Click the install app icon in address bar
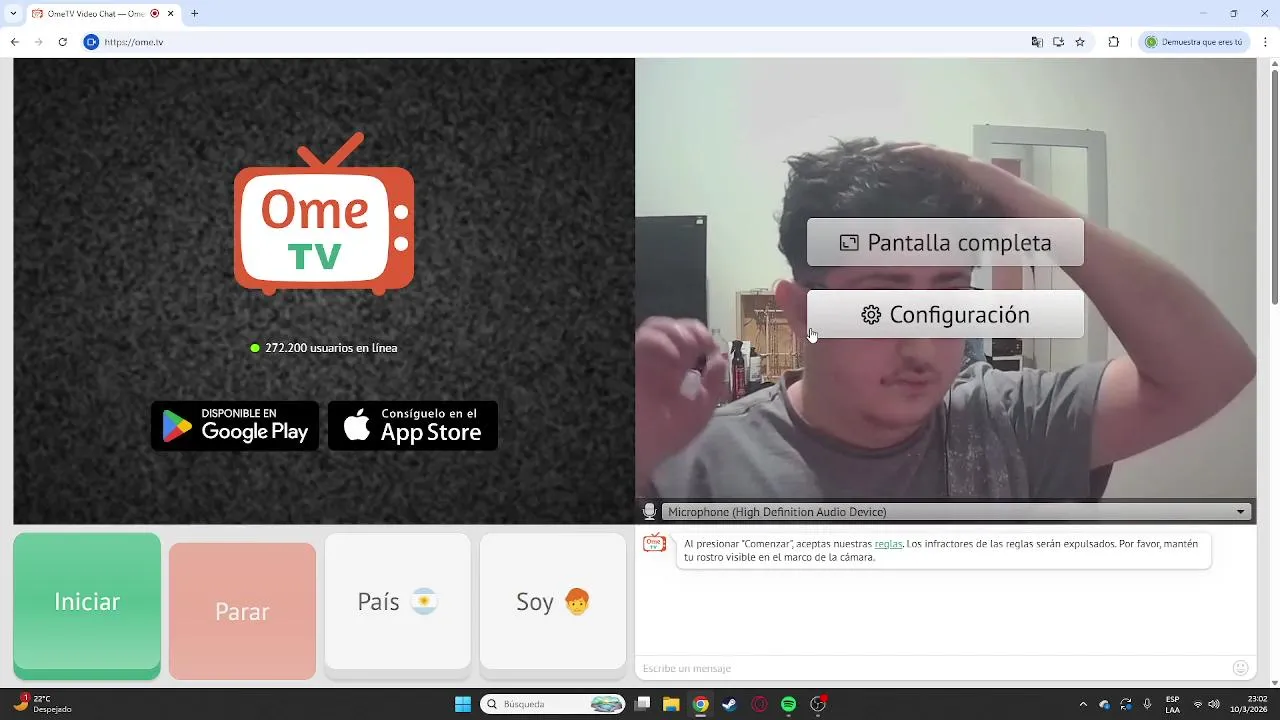The image size is (1280, 720). coord(1058,42)
